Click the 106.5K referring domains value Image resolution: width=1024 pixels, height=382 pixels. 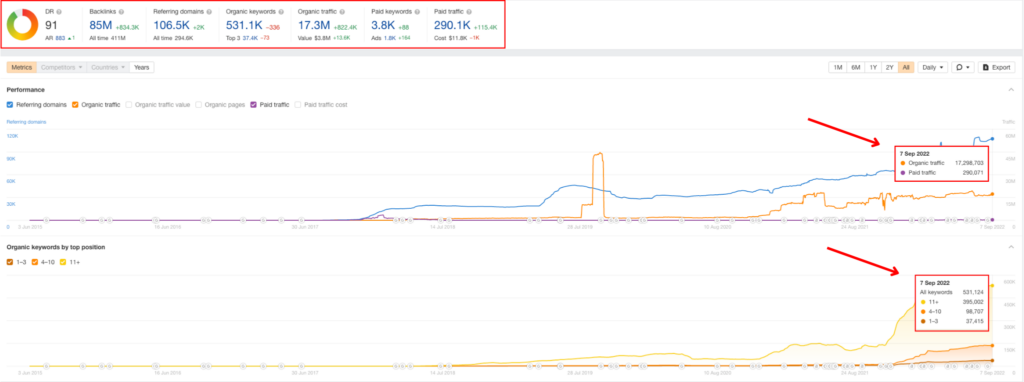pyautogui.click(x=172, y=25)
